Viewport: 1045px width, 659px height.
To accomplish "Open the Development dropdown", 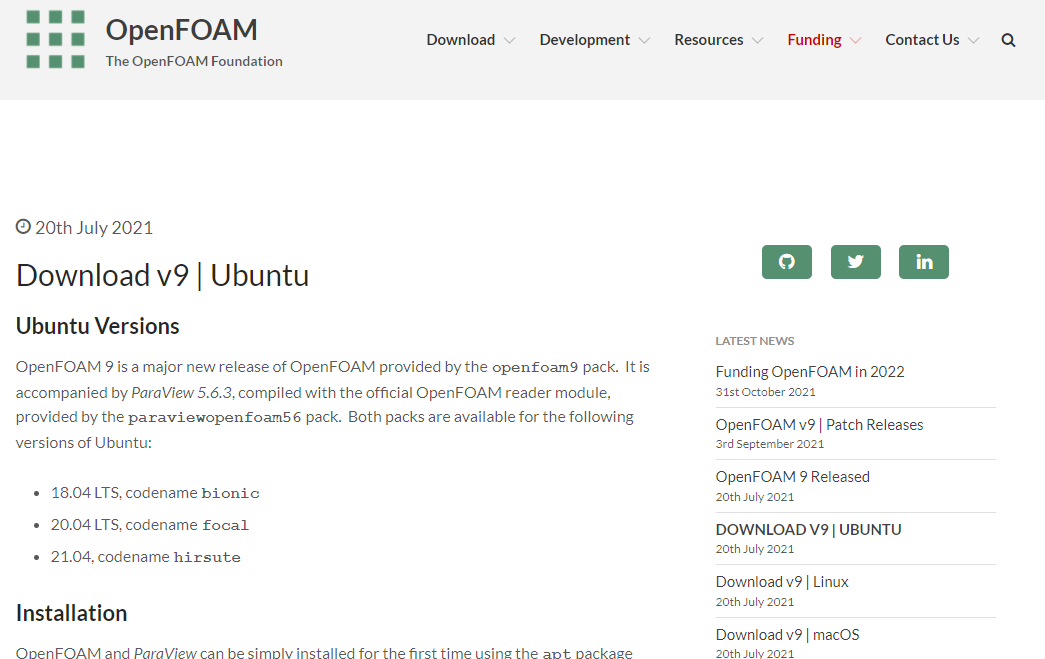I will pyautogui.click(x=585, y=39).
